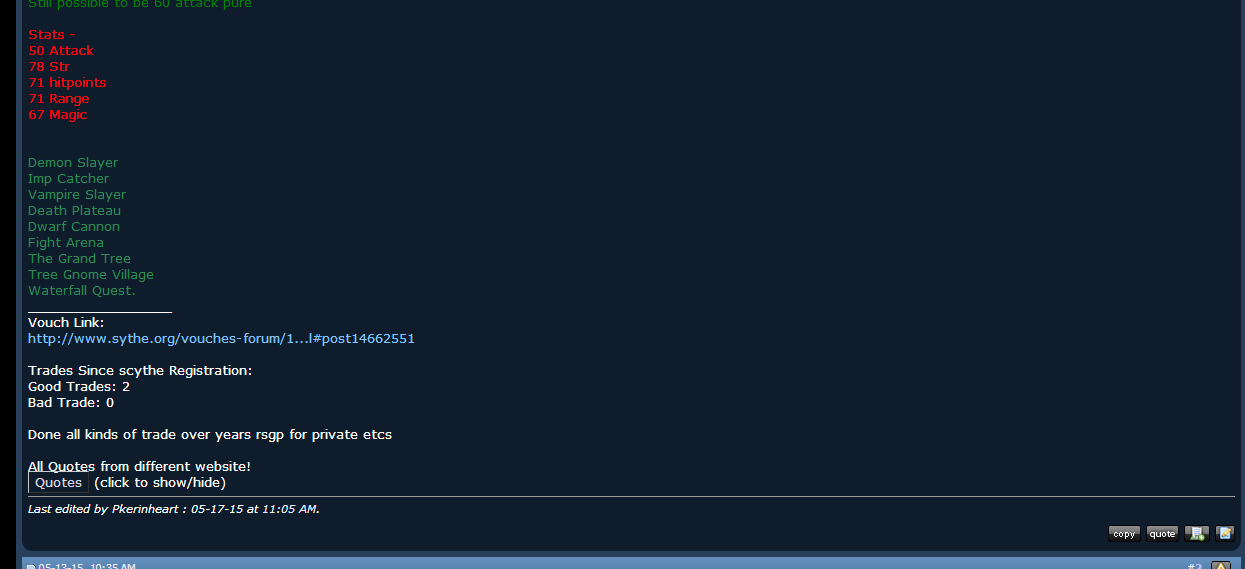Click the red 'Stats -' heading

[x=52, y=35]
